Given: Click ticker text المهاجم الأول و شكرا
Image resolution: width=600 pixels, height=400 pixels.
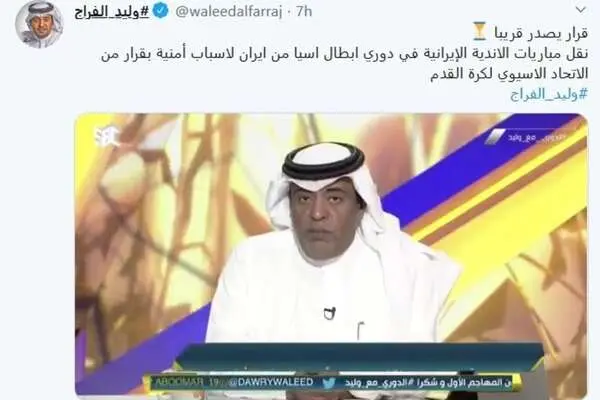Looking at the screenshot, I should (x=460, y=382).
